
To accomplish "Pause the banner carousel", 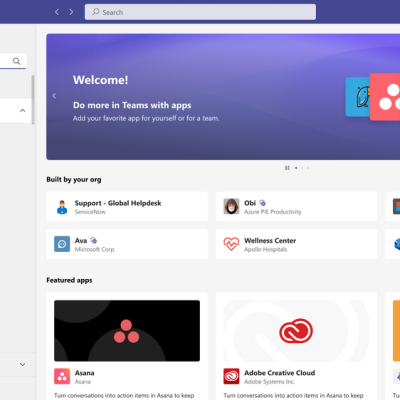I will pyautogui.click(x=287, y=168).
